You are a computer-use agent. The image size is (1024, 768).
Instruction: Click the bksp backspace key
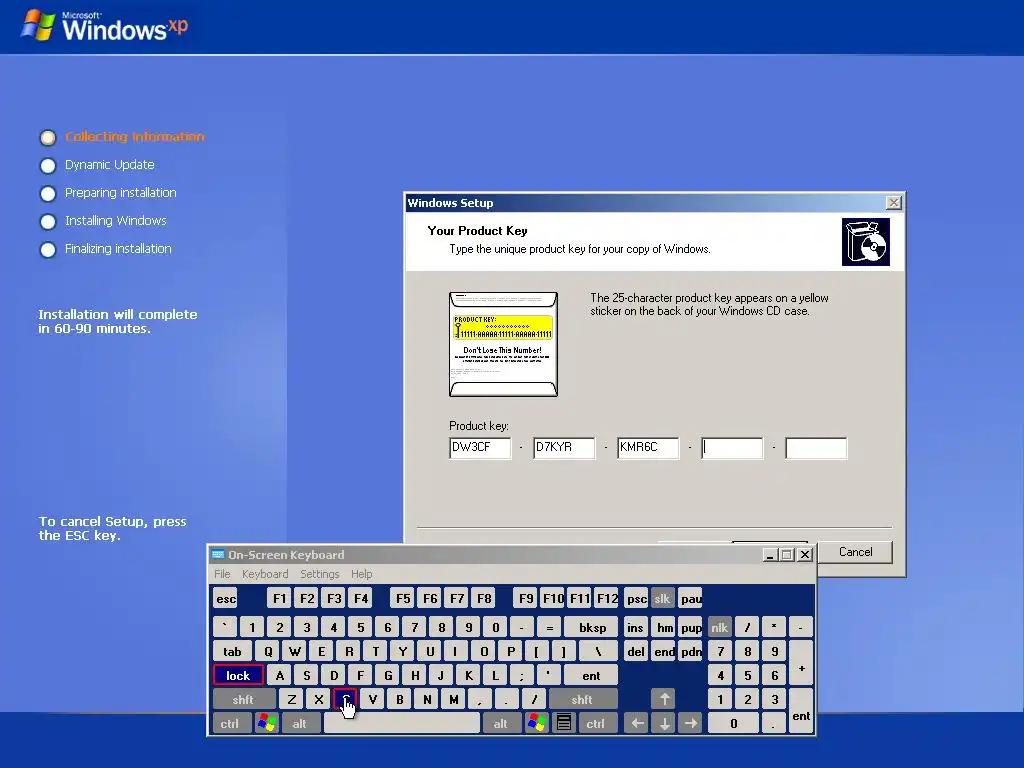592,628
